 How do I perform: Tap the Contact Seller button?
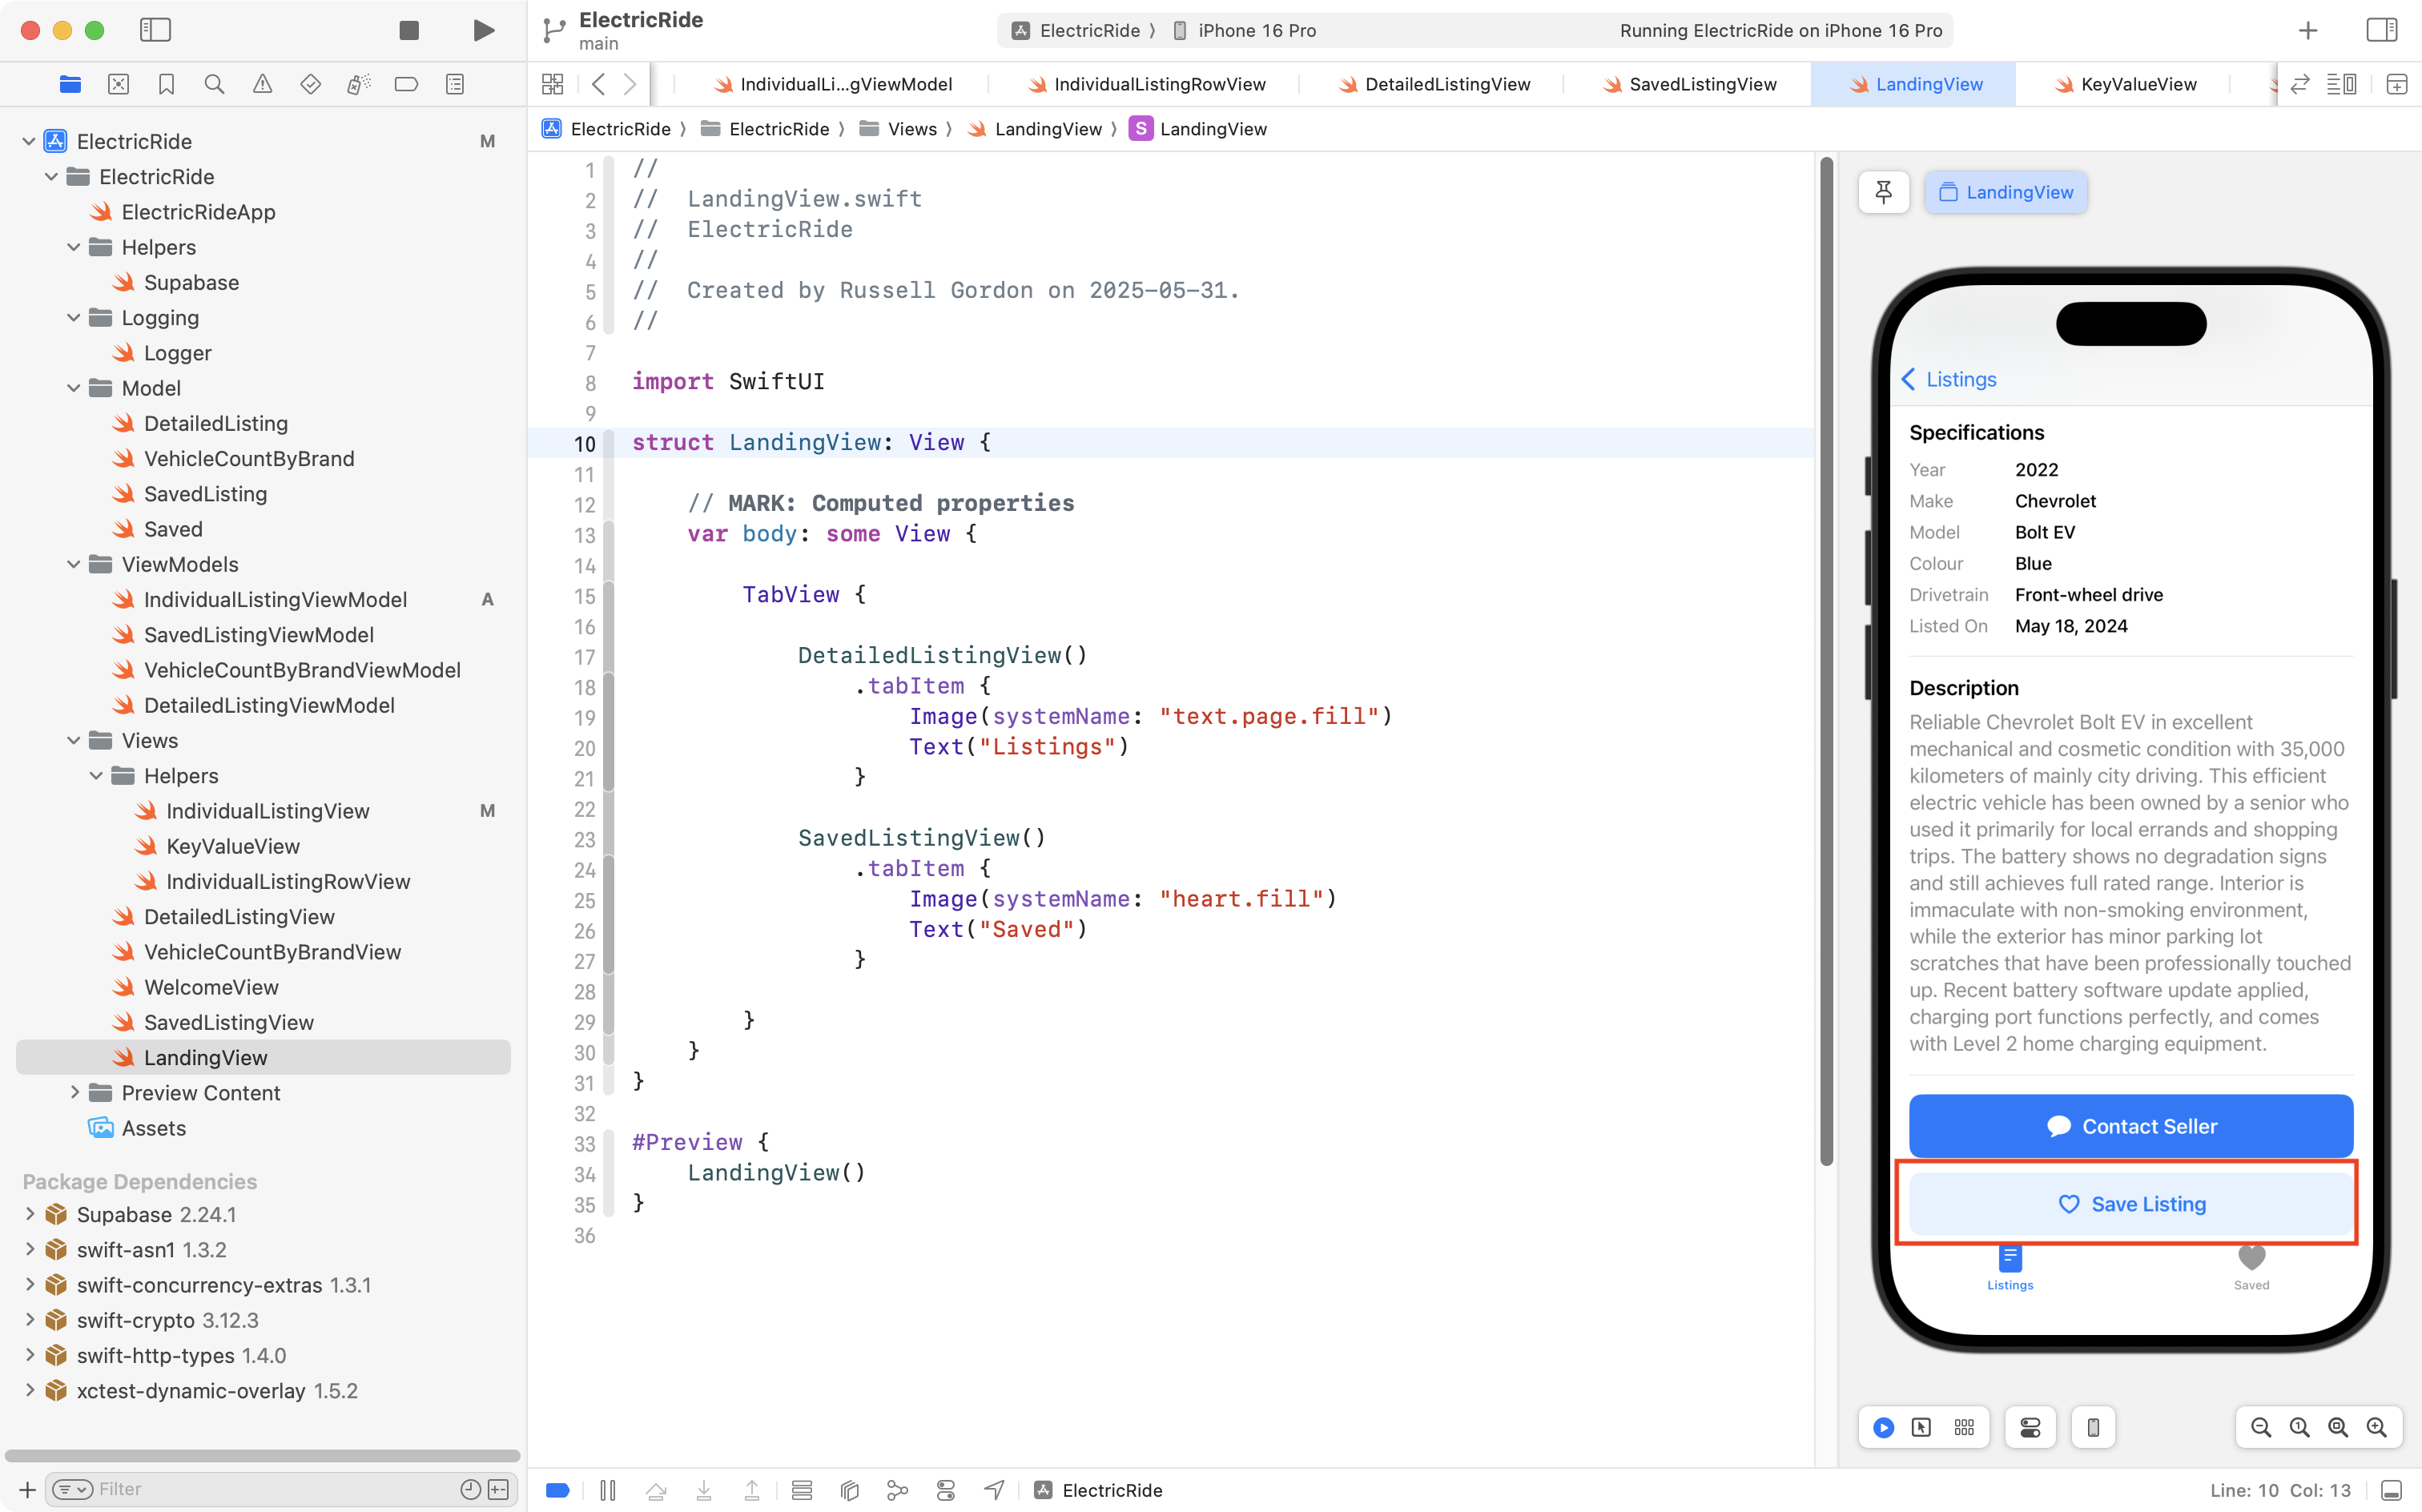(2130, 1126)
